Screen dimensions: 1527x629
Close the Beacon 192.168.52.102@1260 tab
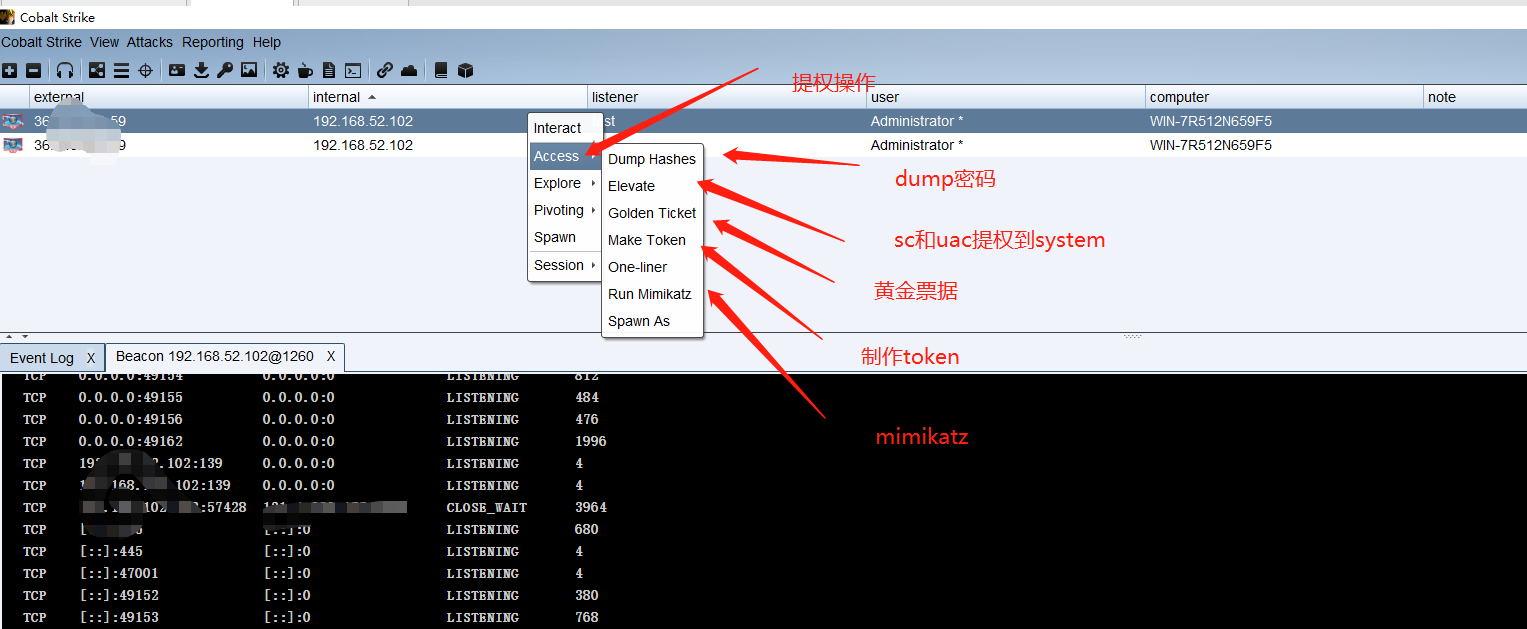(x=331, y=356)
